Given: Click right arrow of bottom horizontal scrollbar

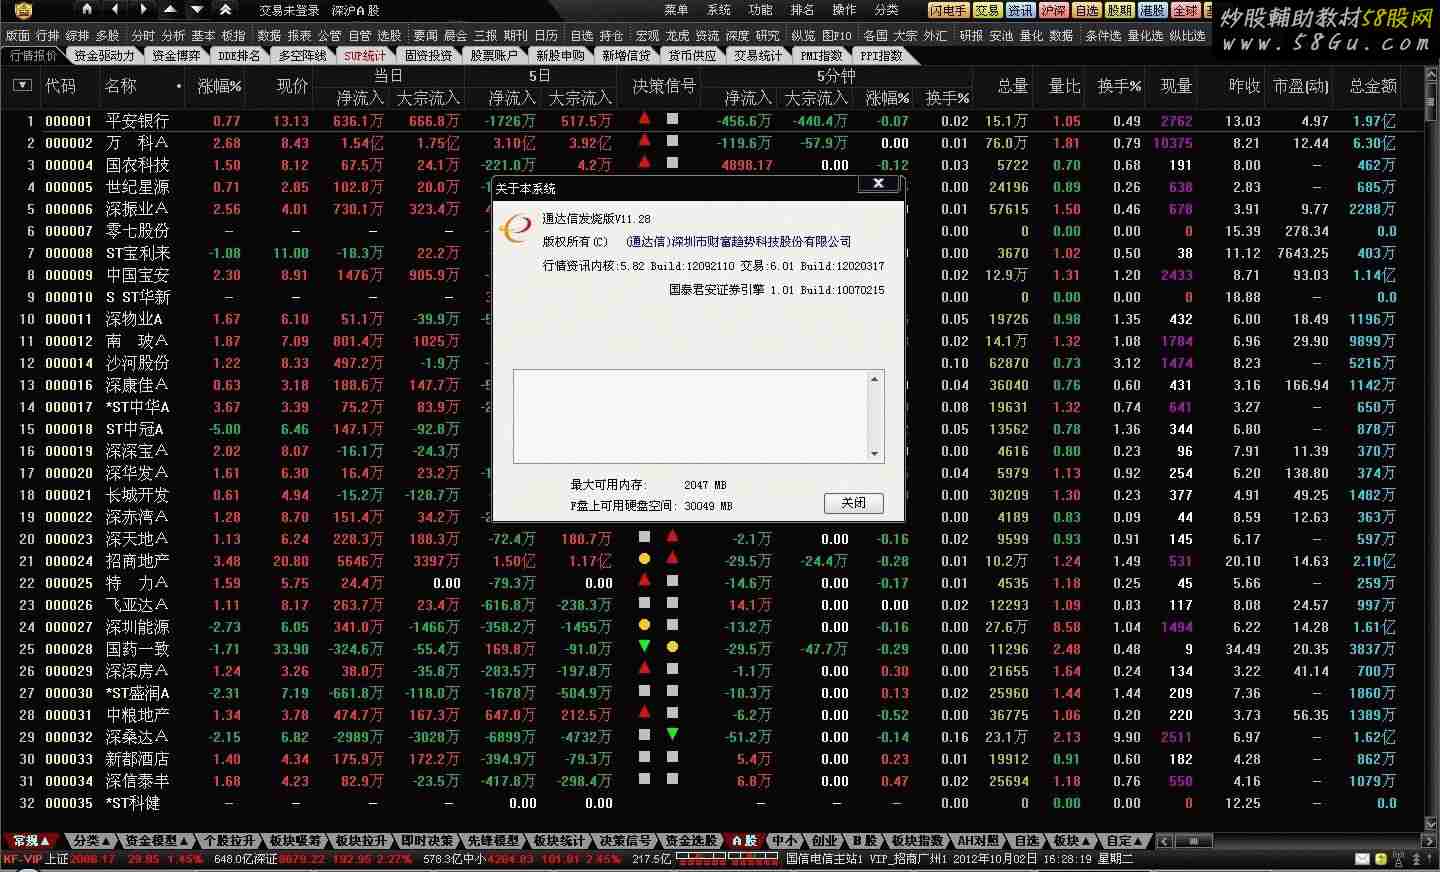Looking at the screenshot, I should pyautogui.click(x=1429, y=841).
